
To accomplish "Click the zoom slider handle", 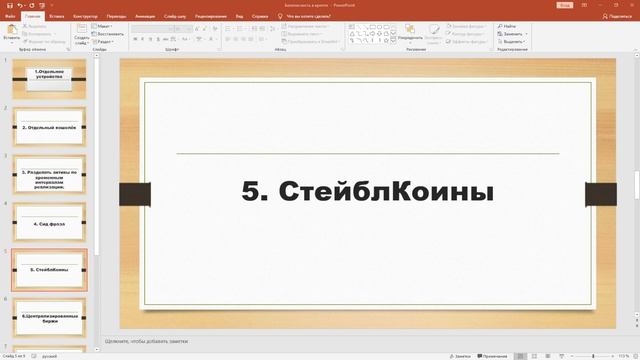I will coord(593,356).
